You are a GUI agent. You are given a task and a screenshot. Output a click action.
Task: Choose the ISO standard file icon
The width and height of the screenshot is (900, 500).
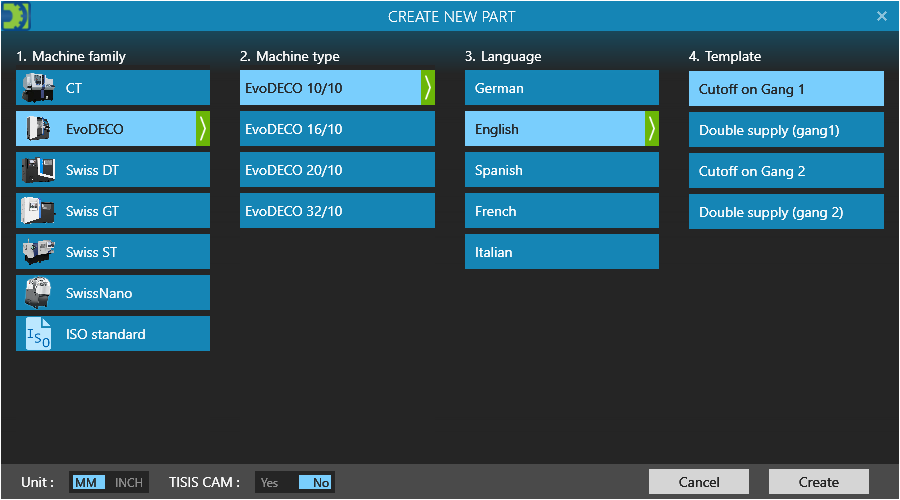click(x=39, y=334)
